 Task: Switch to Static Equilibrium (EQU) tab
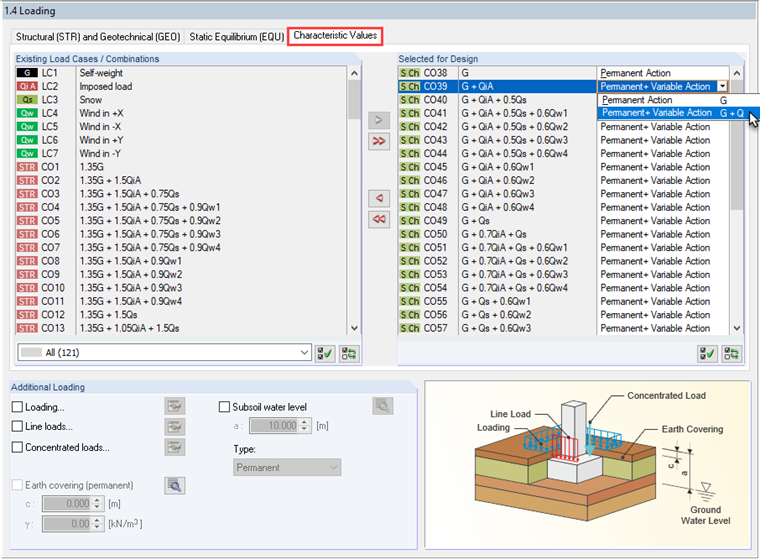click(237, 37)
